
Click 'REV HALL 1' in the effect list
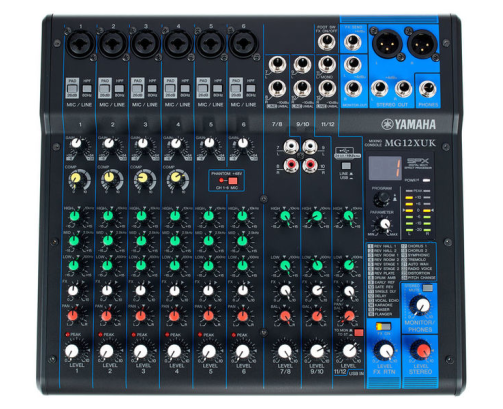385,246
